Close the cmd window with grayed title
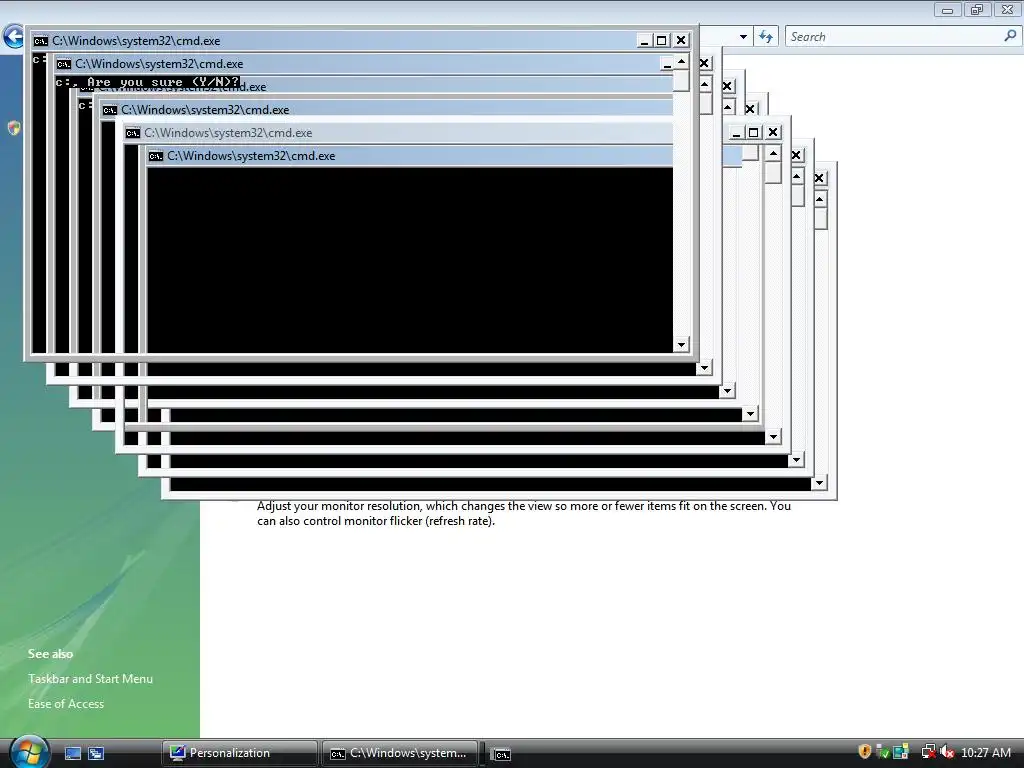This screenshot has height=768, width=1024. pyautogui.click(x=773, y=133)
